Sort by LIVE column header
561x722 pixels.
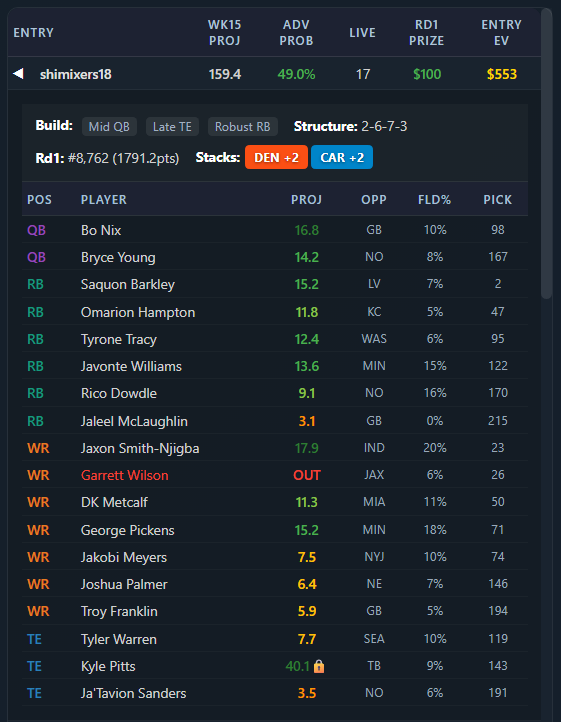point(362,33)
